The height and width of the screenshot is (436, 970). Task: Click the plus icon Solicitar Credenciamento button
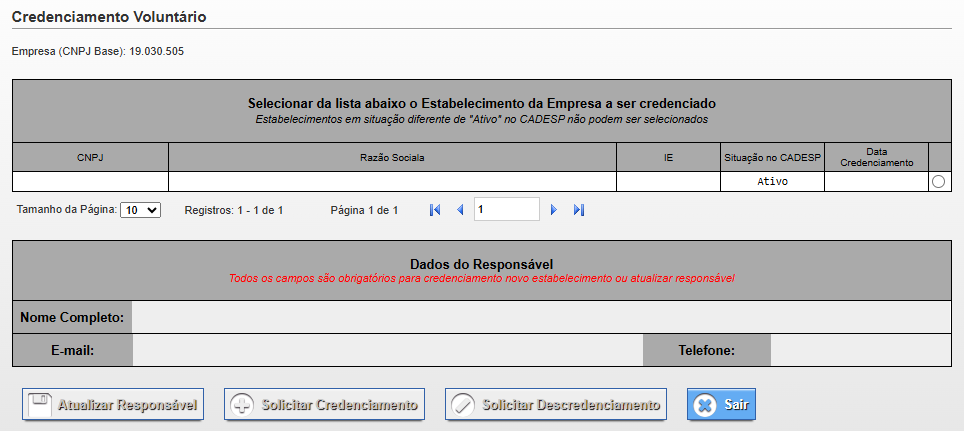pyautogui.click(x=324, y=405)
